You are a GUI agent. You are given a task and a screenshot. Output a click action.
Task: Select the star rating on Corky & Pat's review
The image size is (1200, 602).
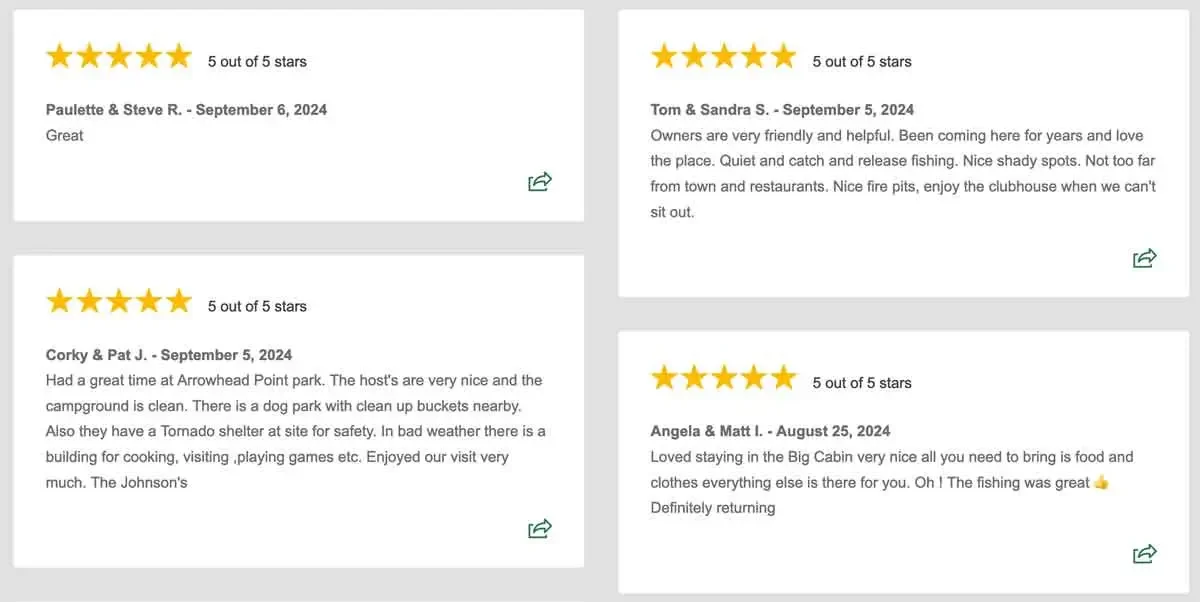[x=118, y=301]
